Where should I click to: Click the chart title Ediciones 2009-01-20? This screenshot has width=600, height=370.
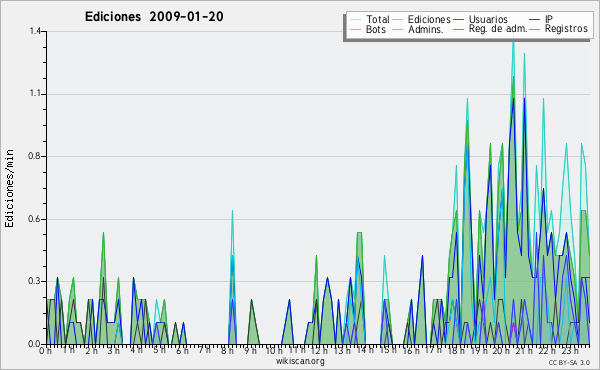click(154, 16)
